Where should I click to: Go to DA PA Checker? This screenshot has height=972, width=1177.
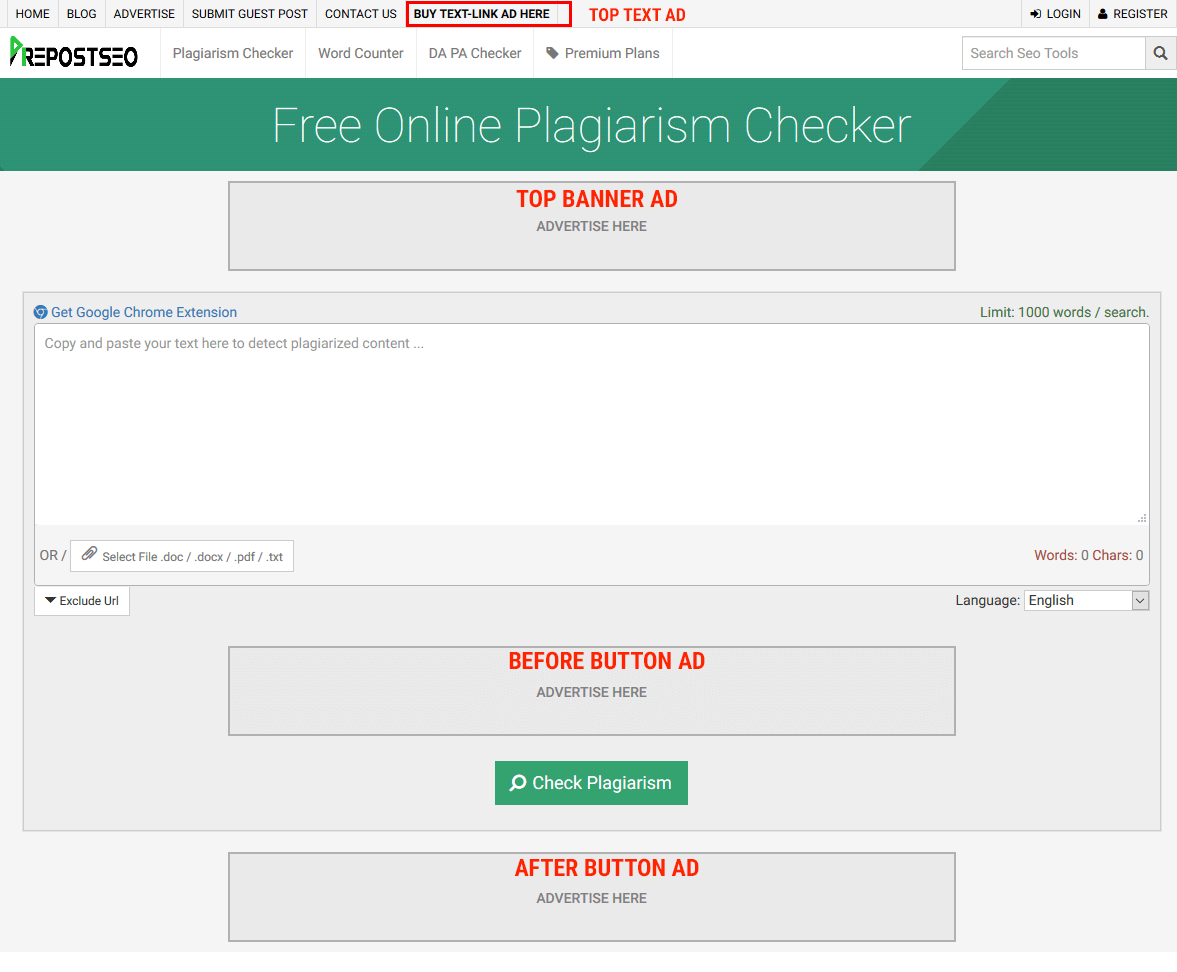[475, 53]
